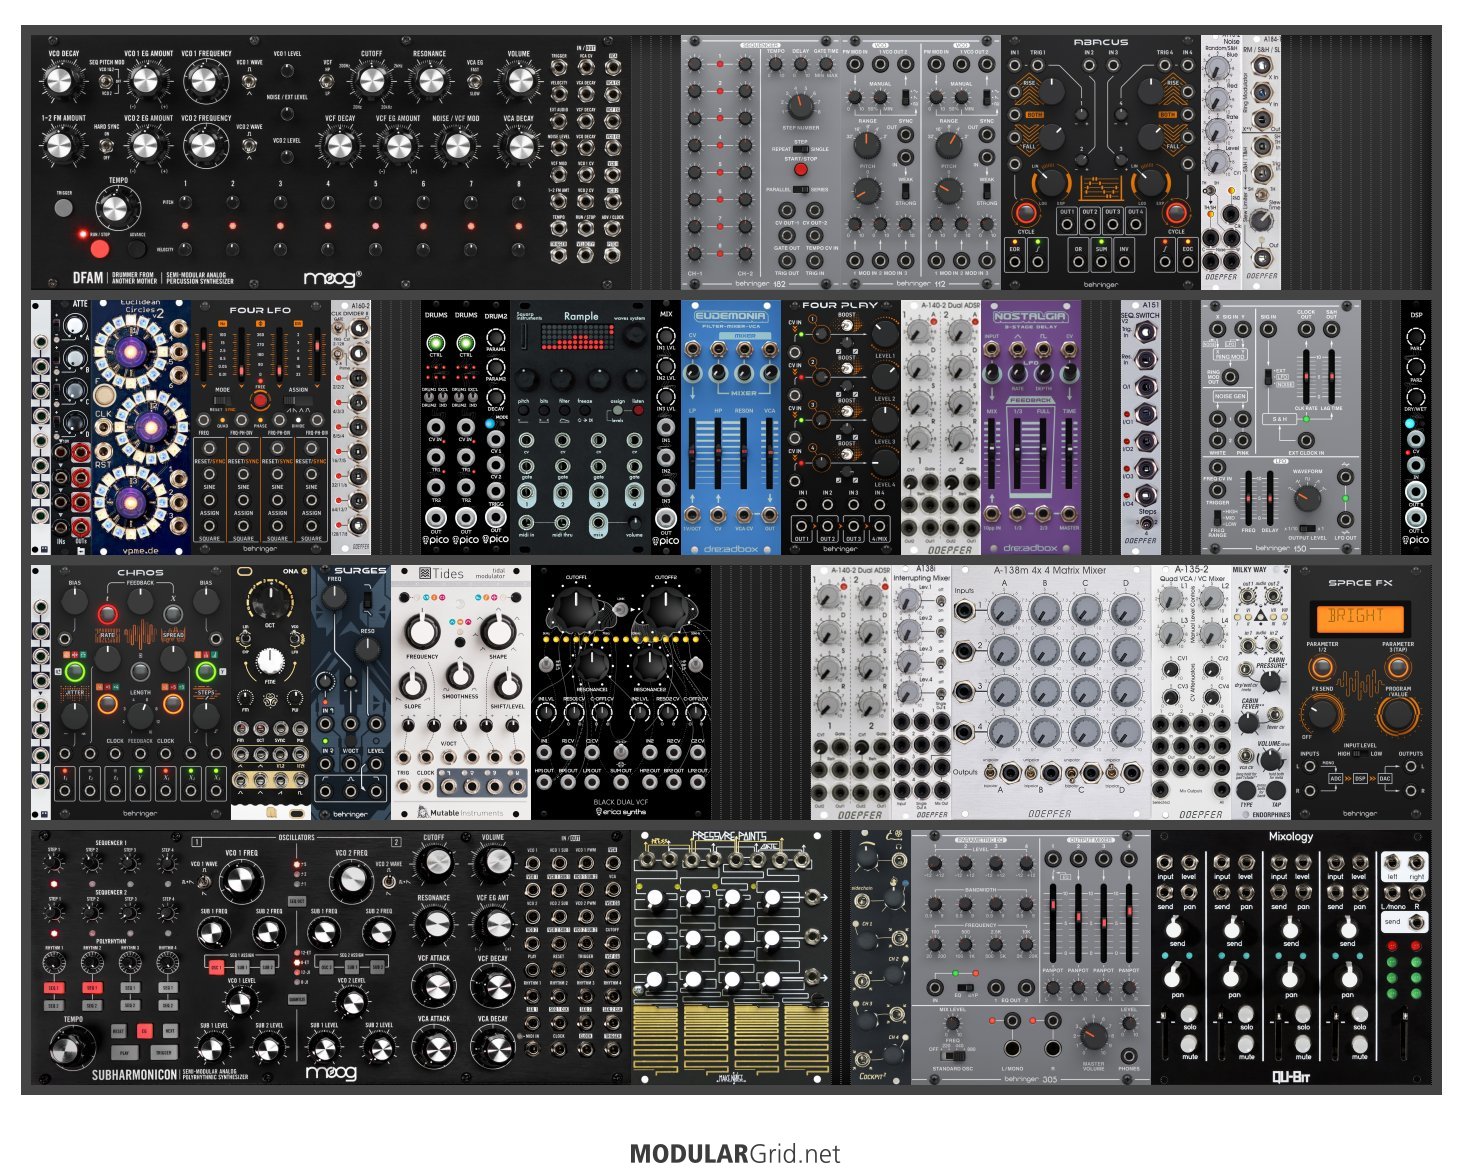Image resolution: width=1472 pixels, height=1175 pixels.
Task: Click the Subharmonicon SEQ OCT button
Action: (x=297, y=901)
